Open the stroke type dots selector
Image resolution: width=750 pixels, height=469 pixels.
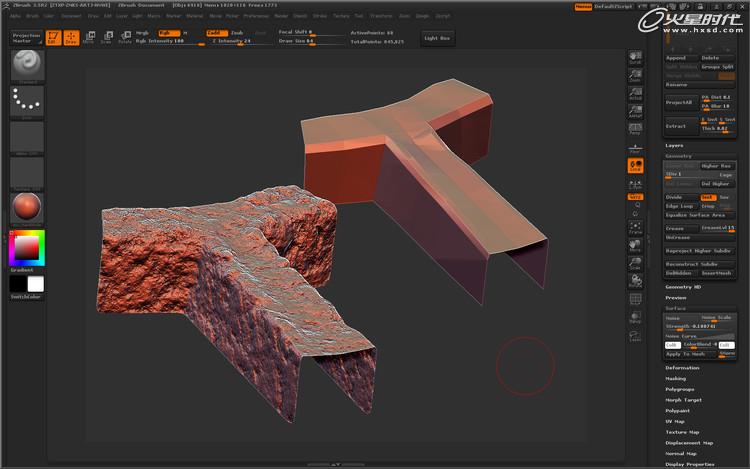27,100
